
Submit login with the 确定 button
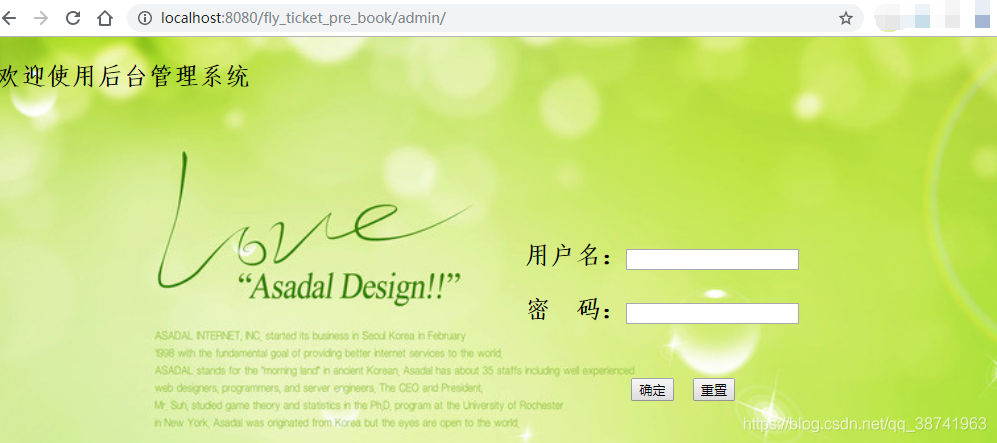[652, 390]
